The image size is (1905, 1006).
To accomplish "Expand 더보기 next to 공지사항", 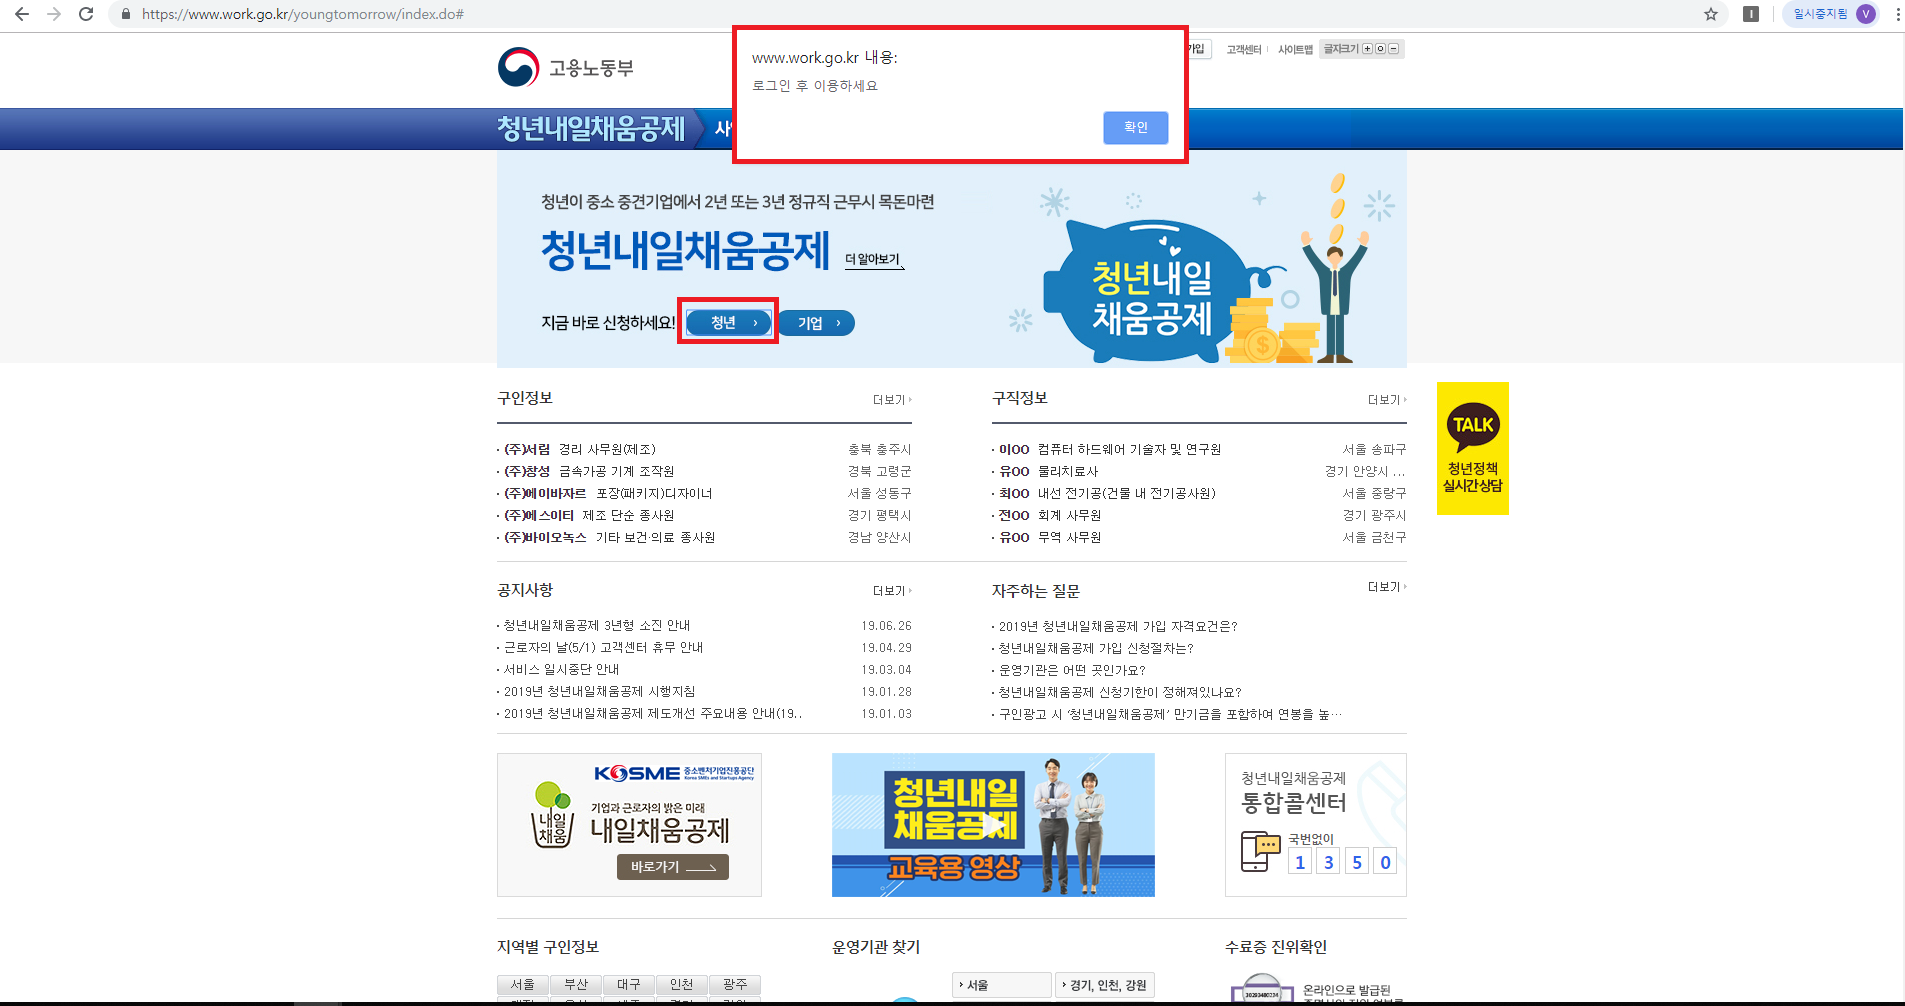I will [892, 591].
